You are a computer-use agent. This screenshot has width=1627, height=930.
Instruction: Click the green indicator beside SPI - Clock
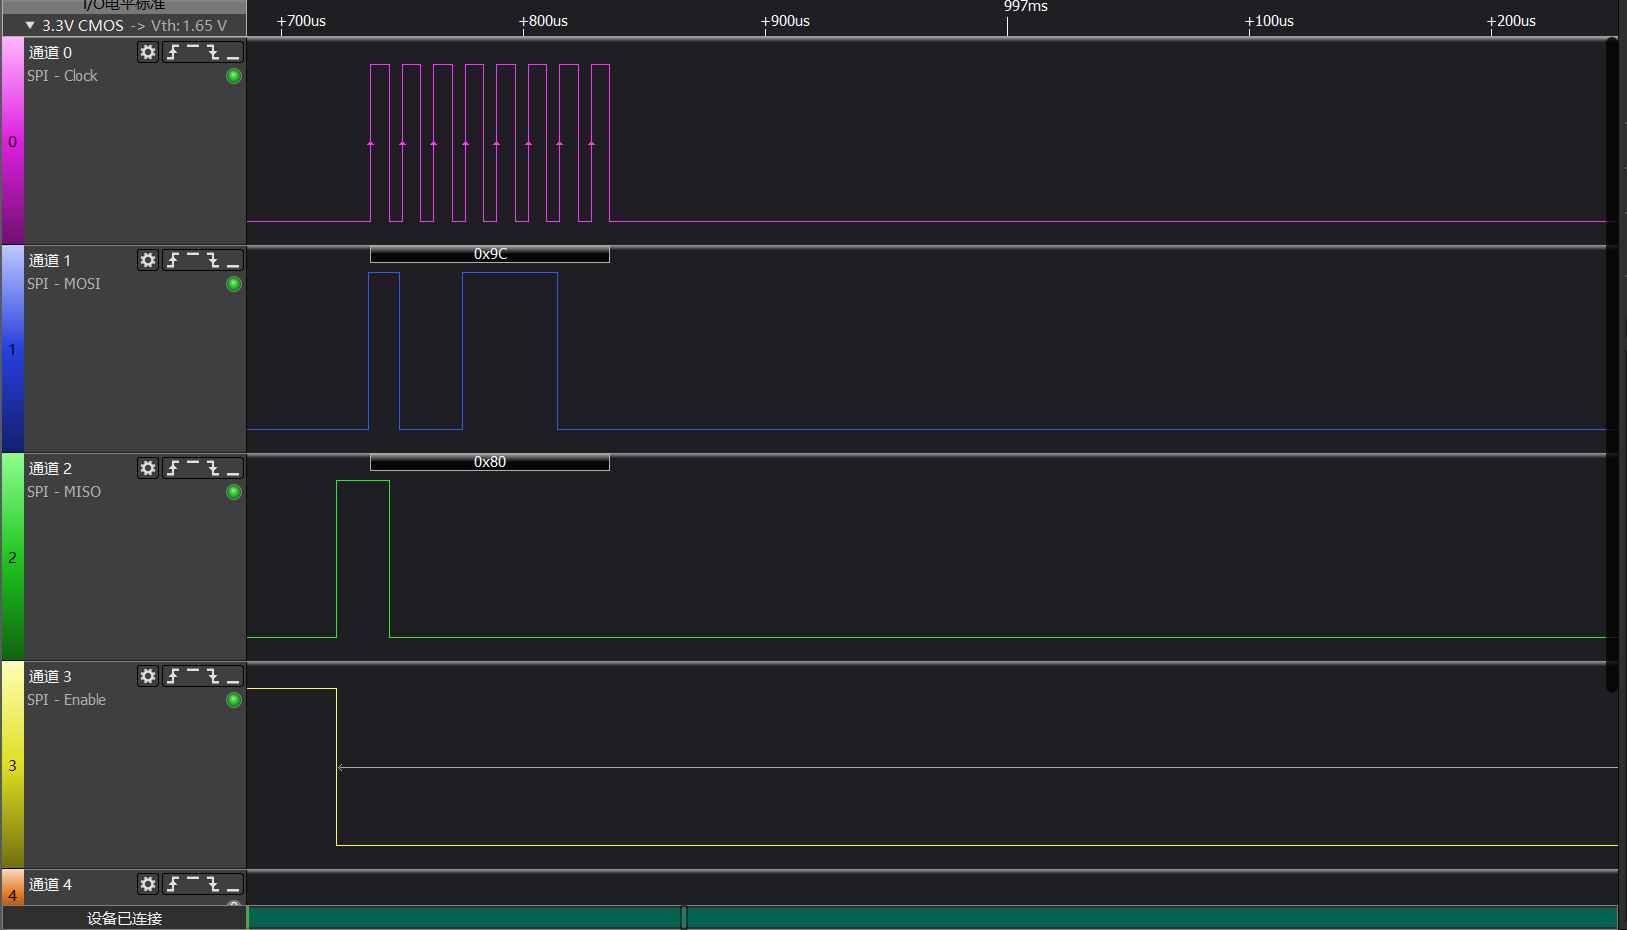click(234, 76)
